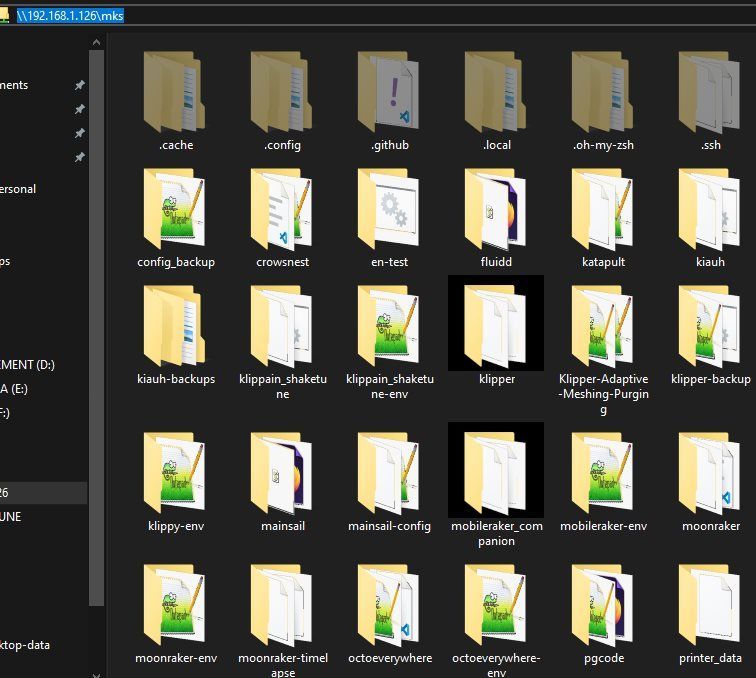Open the printer_data folder icon
Image resolution: width=756 pixels, height=678 pixels.
710,605
